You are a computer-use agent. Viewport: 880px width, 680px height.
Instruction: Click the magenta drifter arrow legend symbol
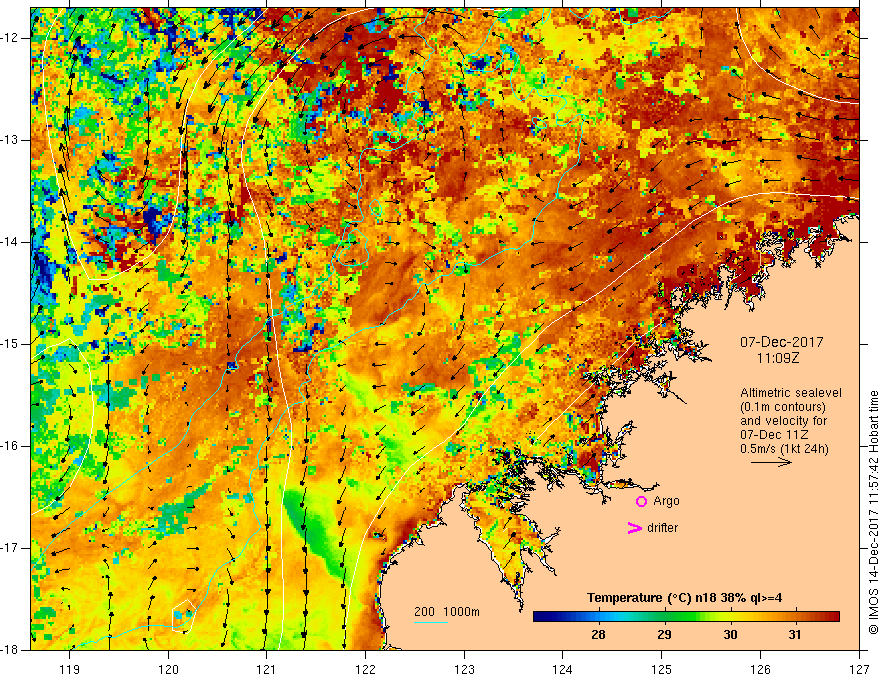pos(635,528)
